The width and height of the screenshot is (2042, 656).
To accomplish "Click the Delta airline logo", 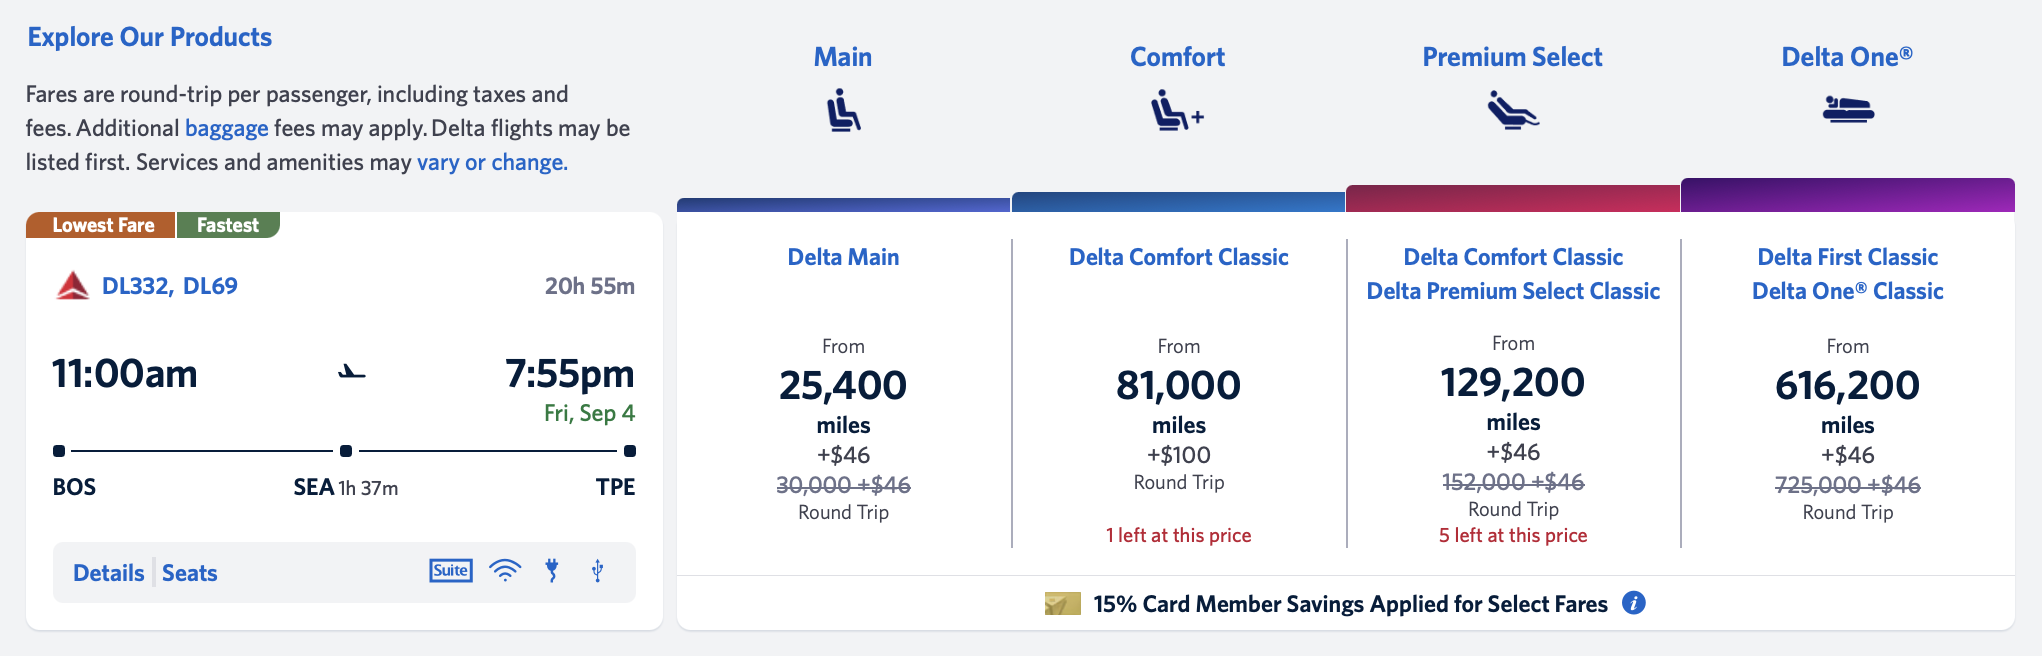I will click(x=75, y=284).
